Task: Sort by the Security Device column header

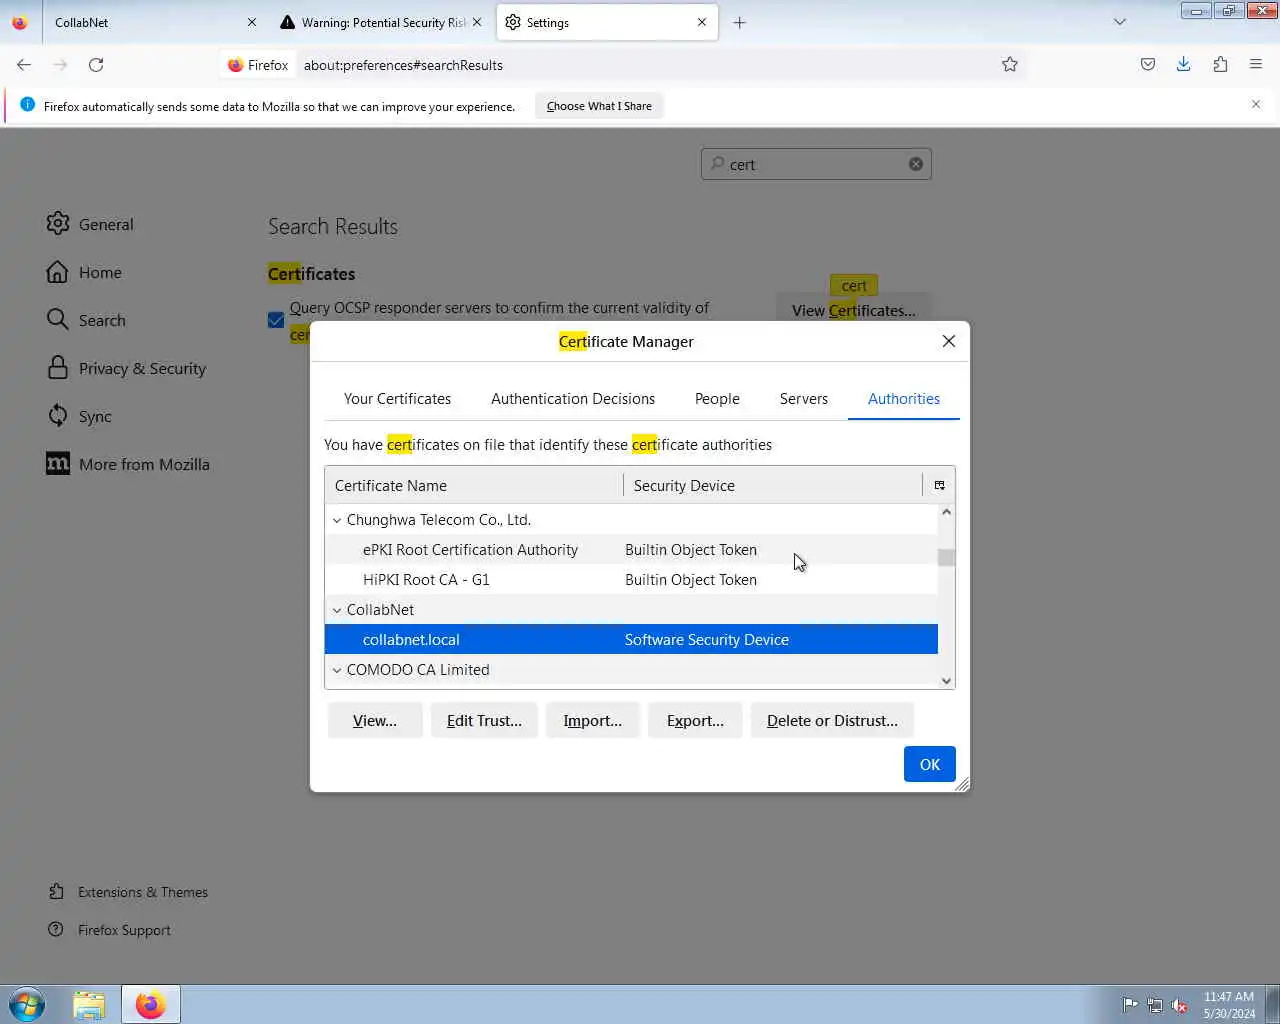Action: click(772, 485)
